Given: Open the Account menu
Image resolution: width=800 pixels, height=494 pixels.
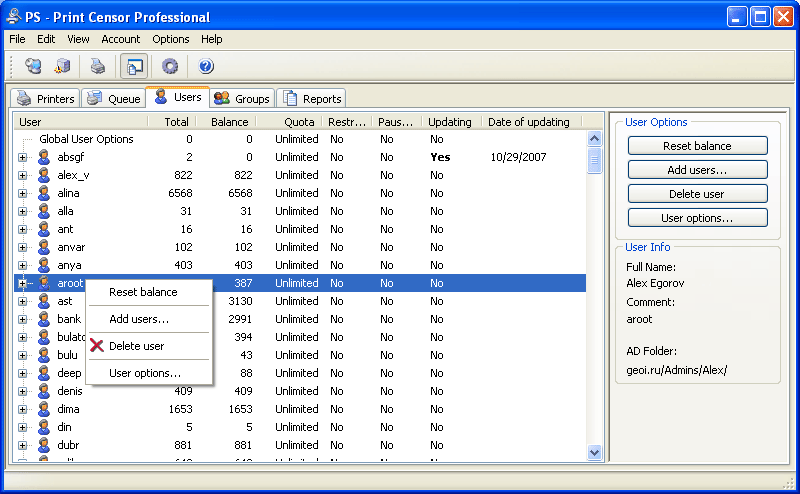Looking at the screenshot, I should tap(120, 39).
